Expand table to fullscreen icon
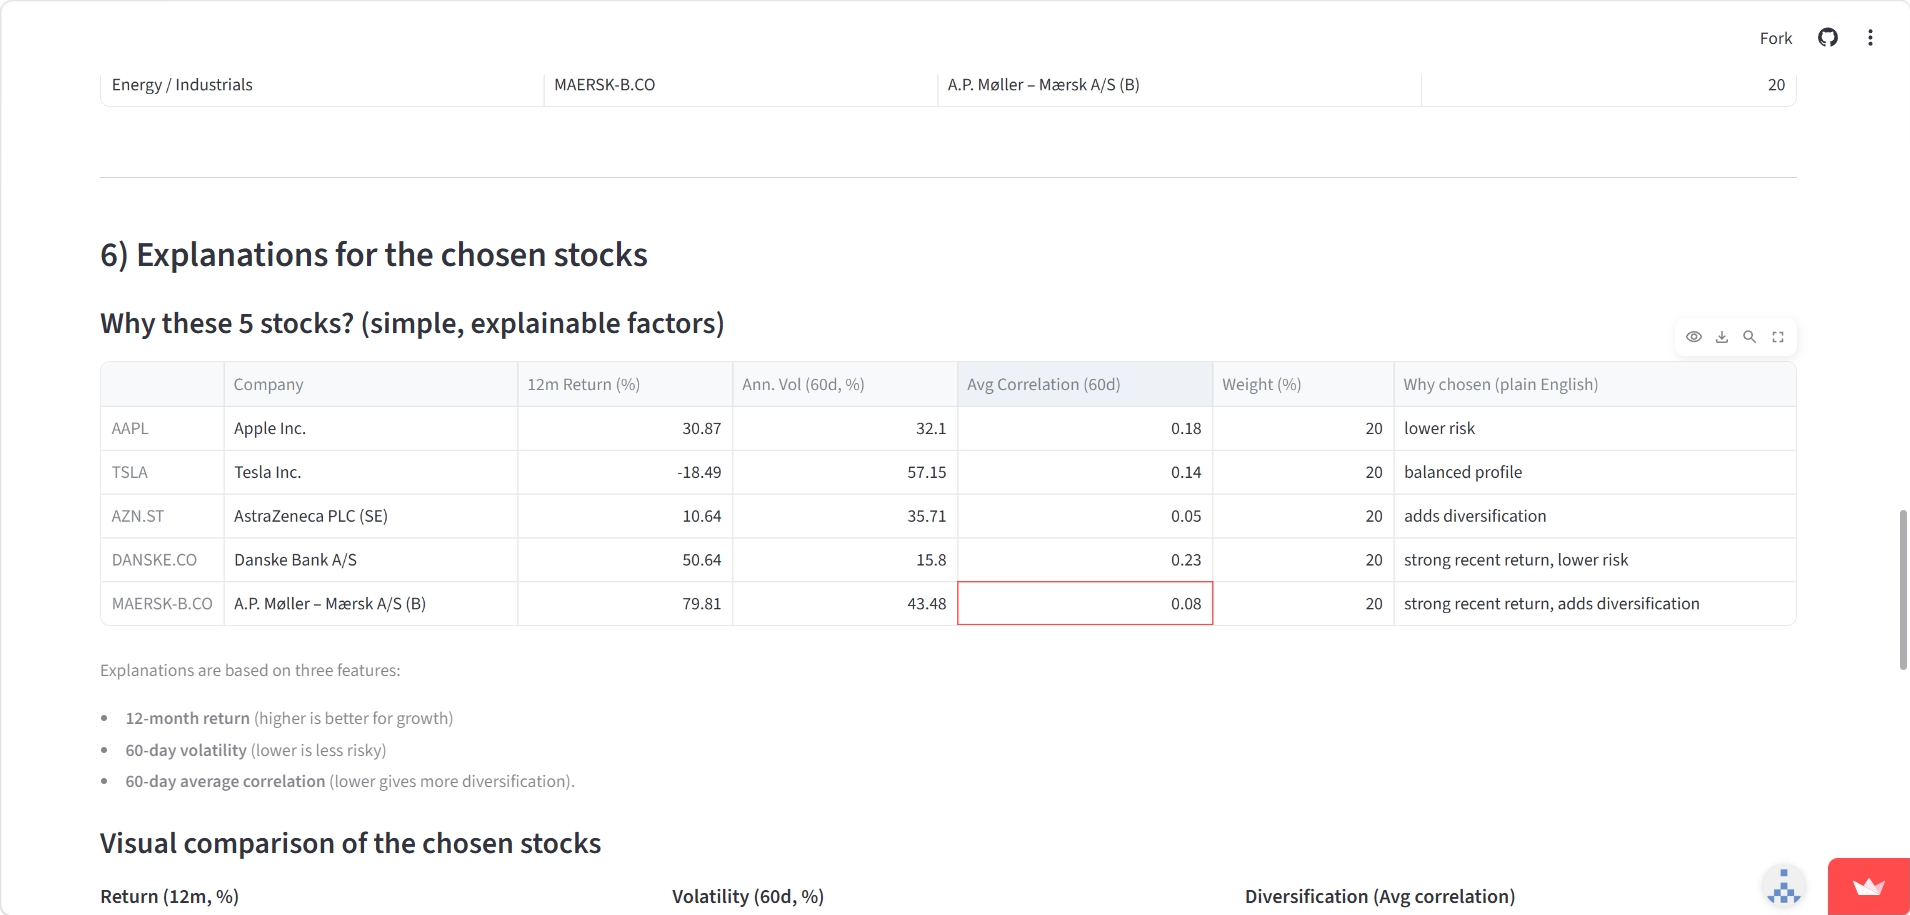 click(x=1778, y=337)
